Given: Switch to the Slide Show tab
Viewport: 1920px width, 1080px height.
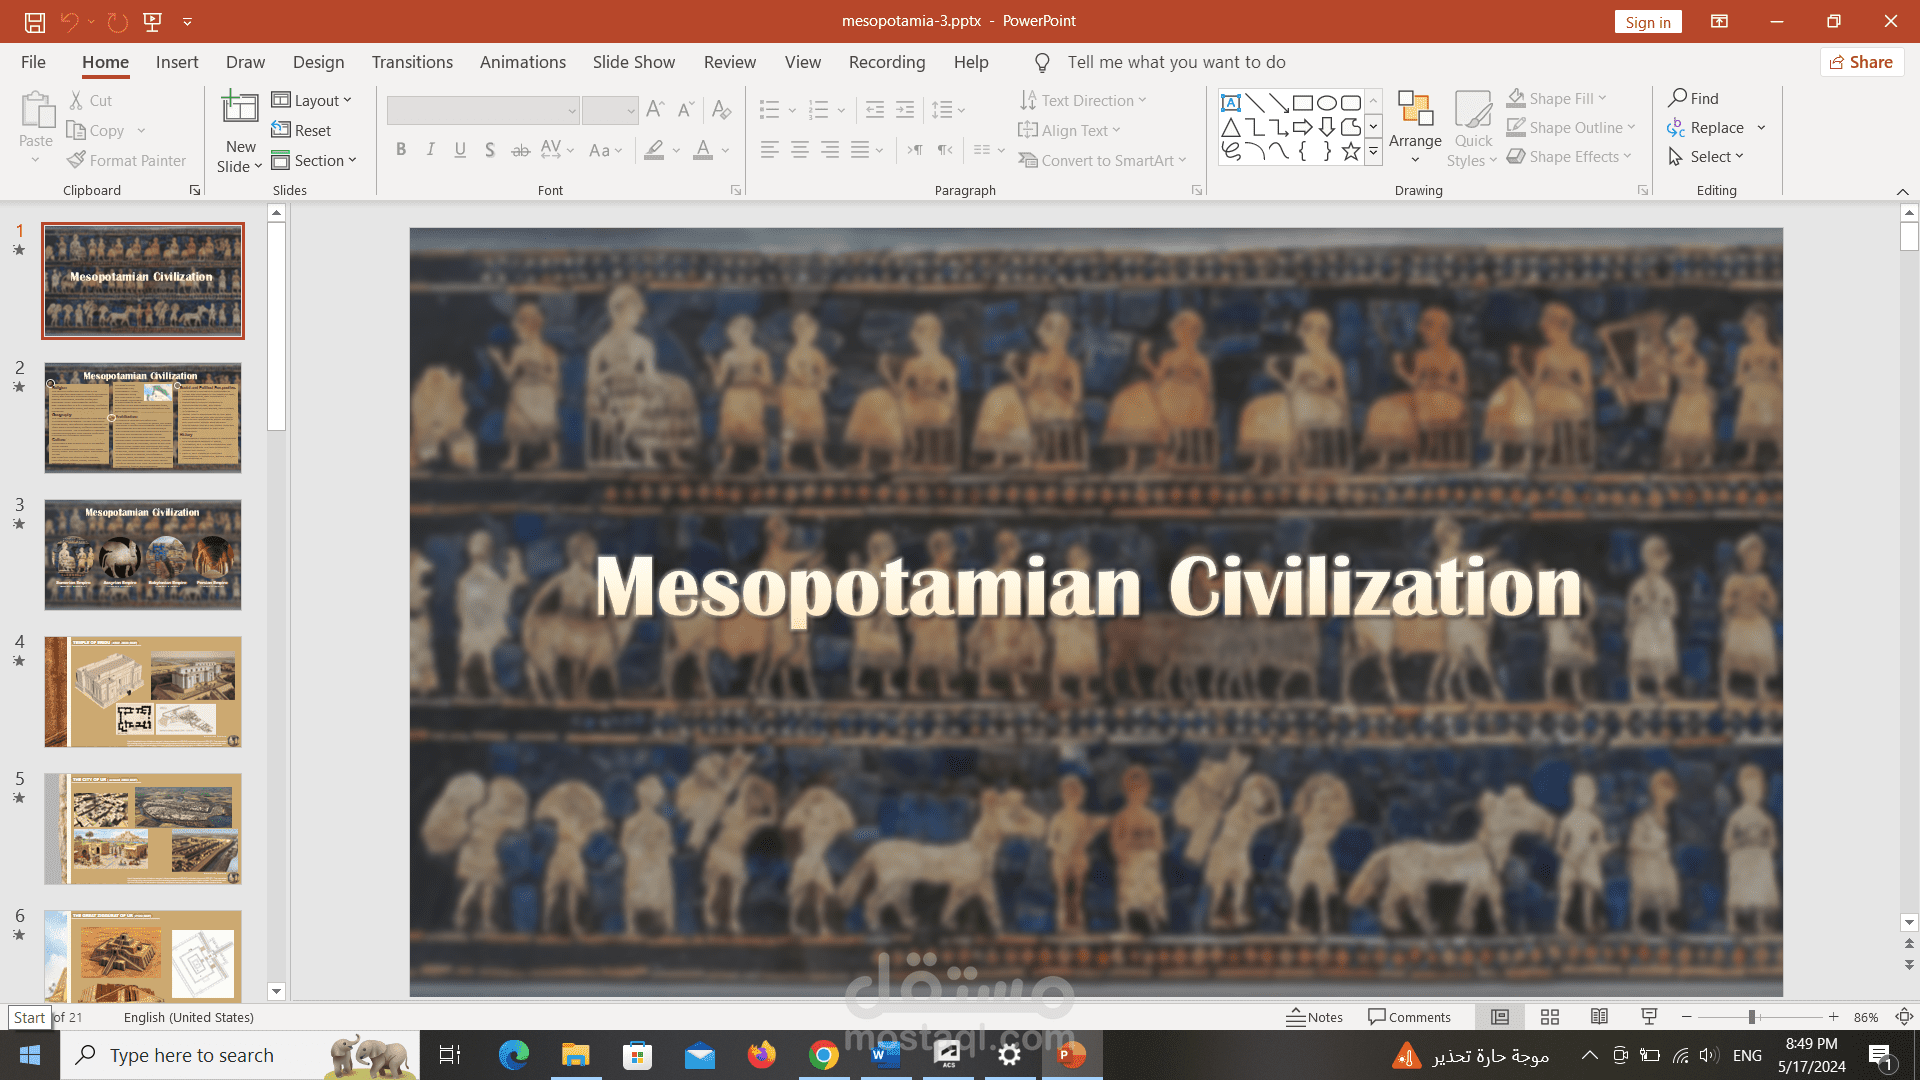Looking at the screenshot, I should click(x=633, y=62).
